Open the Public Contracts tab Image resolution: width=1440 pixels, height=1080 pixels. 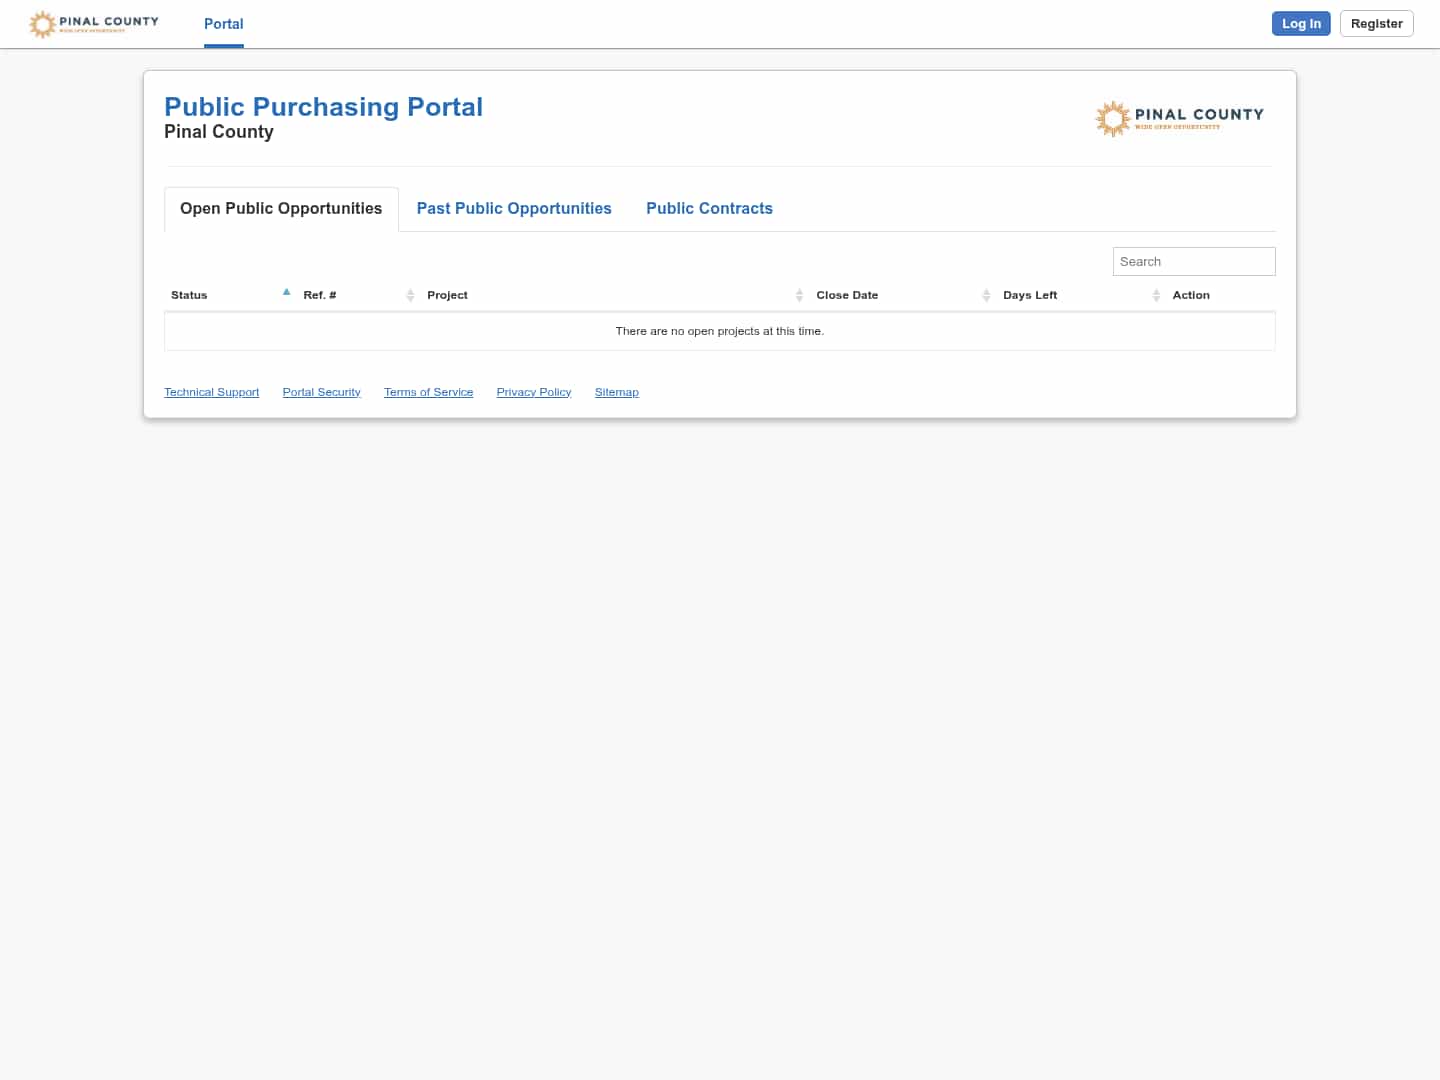pos(710,208)
